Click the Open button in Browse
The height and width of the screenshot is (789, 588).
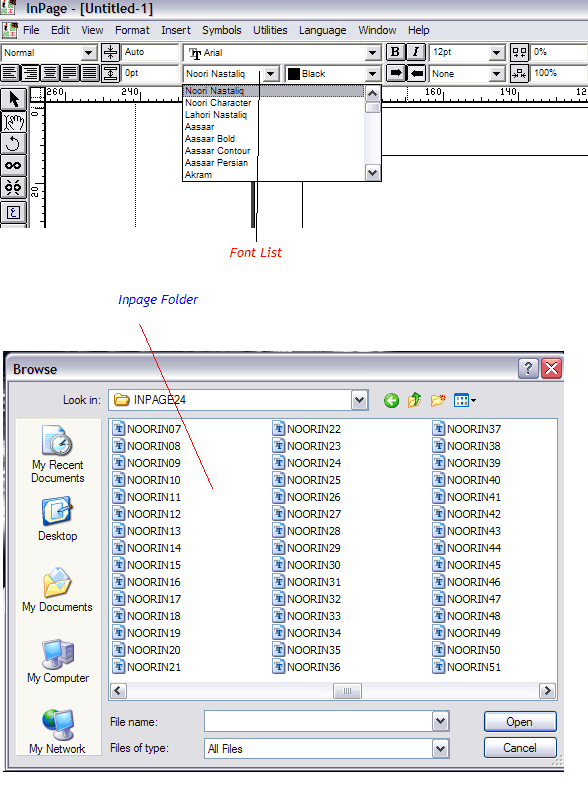coord(520,722)
